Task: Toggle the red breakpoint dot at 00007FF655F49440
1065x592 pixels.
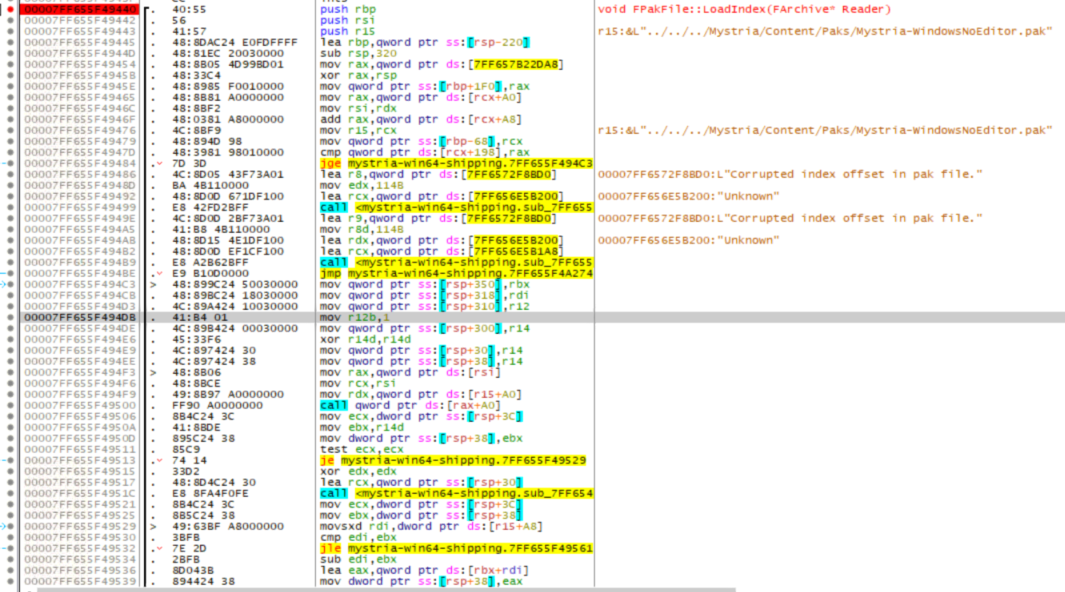Action: pyautogui.click(x=10, y=10)
